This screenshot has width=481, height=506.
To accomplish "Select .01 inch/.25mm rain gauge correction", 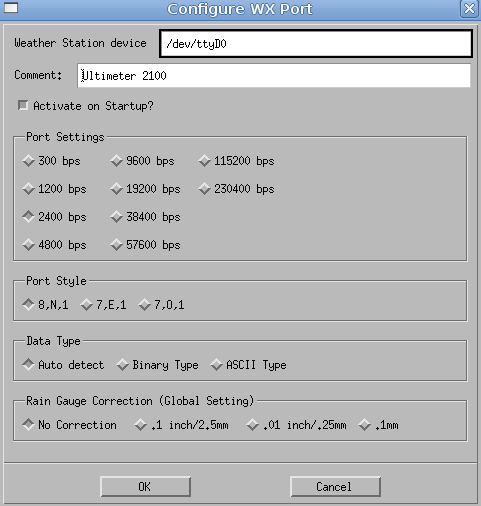I will click(x=252, y=425).
